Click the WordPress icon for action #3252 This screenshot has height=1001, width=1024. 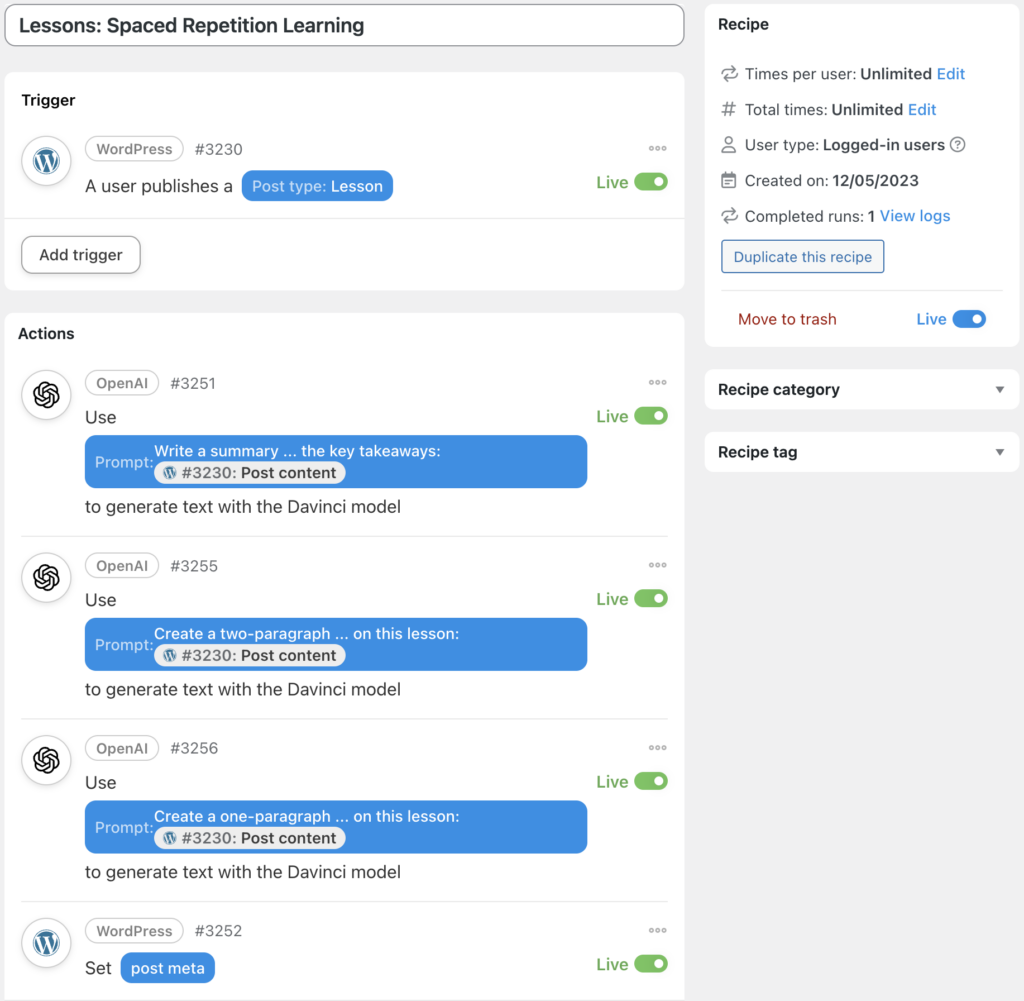(46, 943)
